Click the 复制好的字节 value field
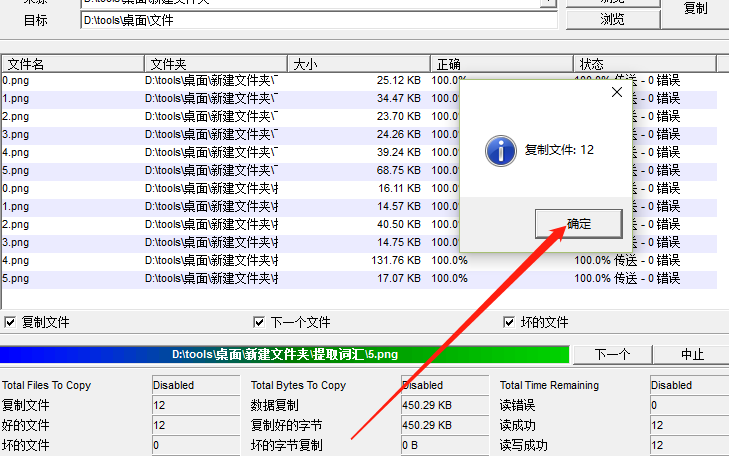 (x=445, y=425)
